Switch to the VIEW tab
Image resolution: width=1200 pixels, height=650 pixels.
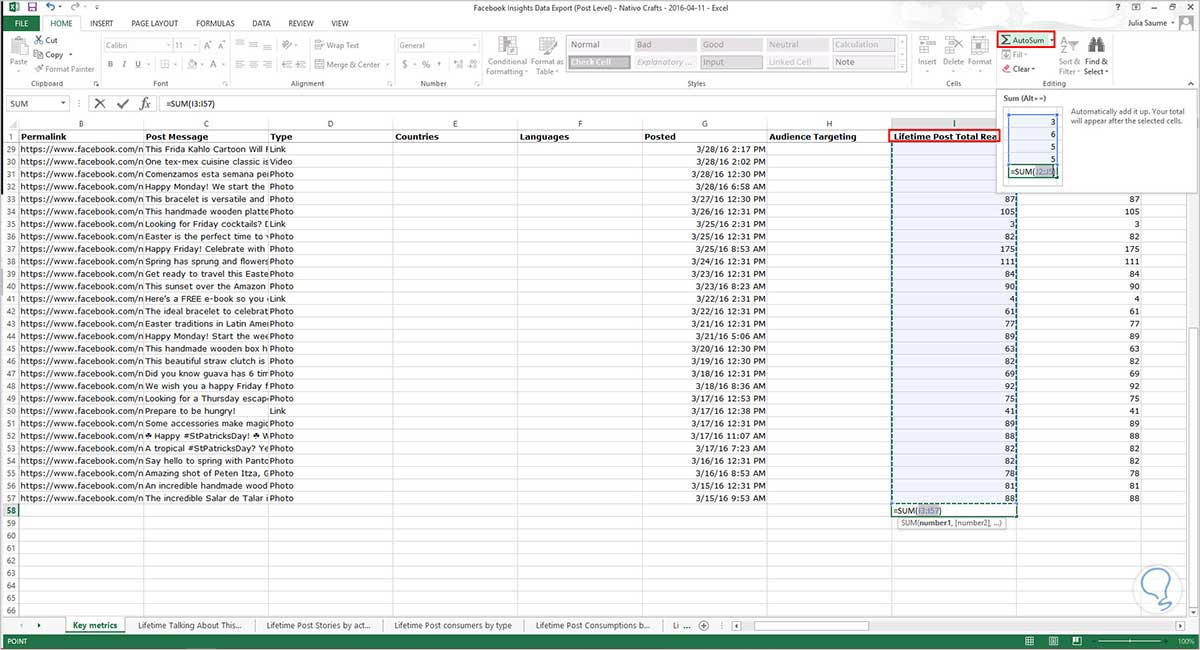coord(340,22)
